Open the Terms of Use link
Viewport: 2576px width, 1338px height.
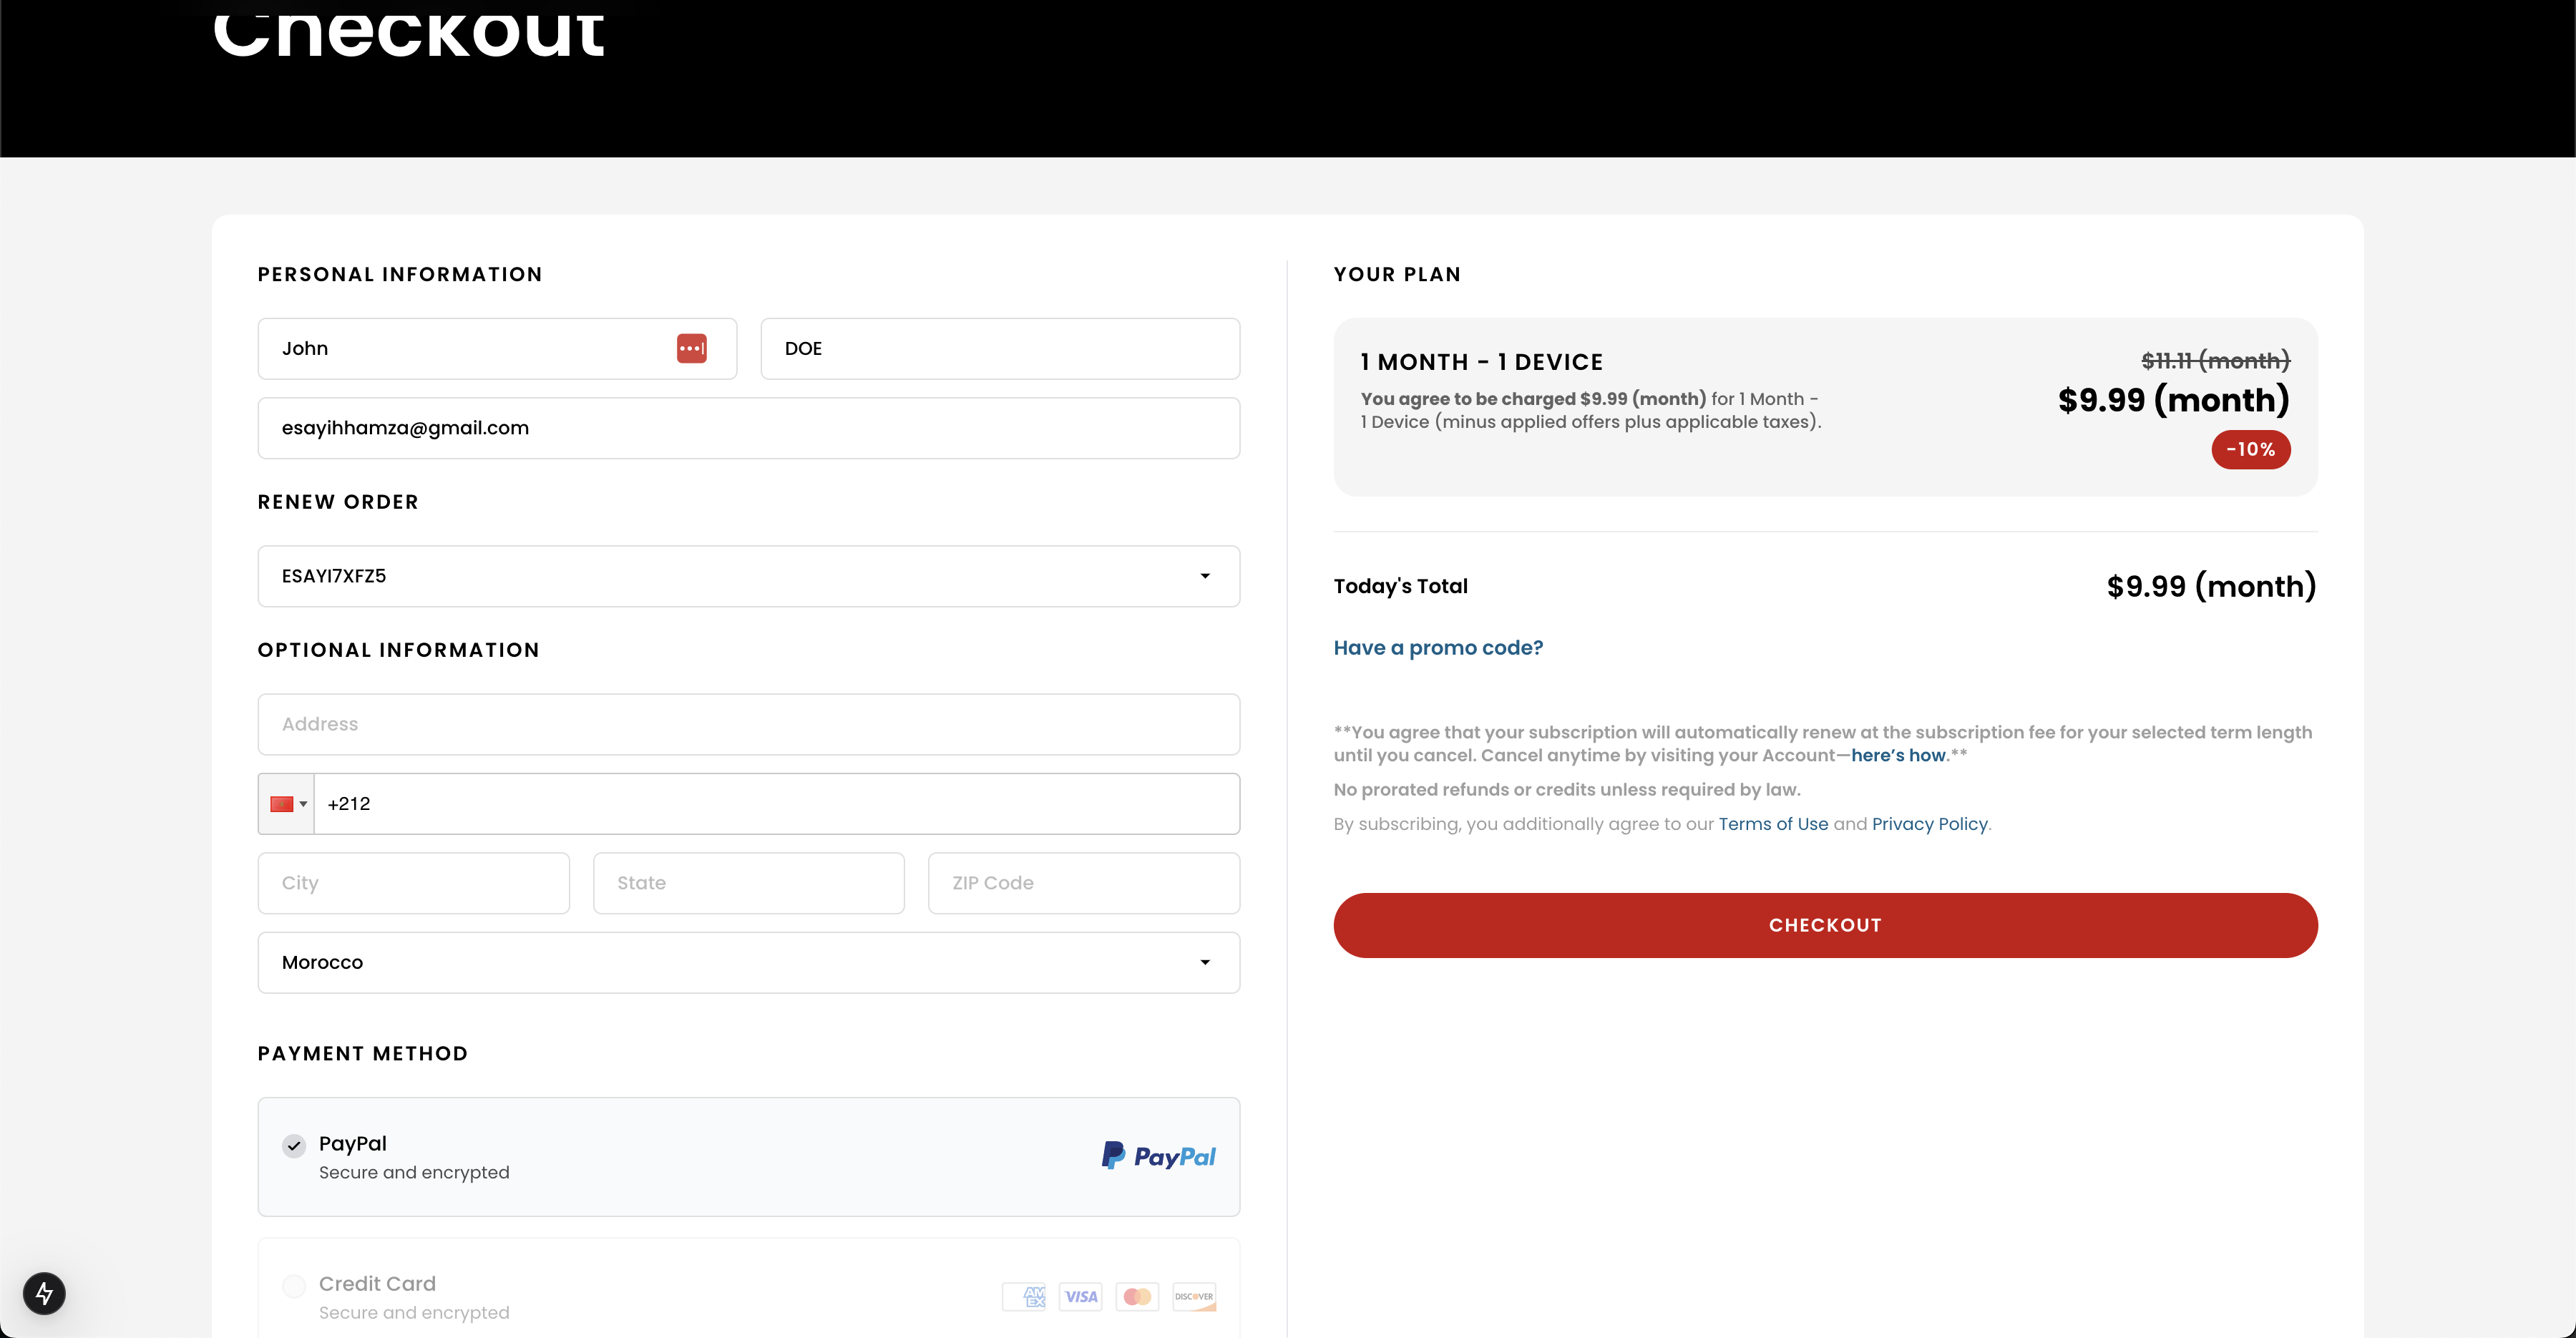point(1773,824)
